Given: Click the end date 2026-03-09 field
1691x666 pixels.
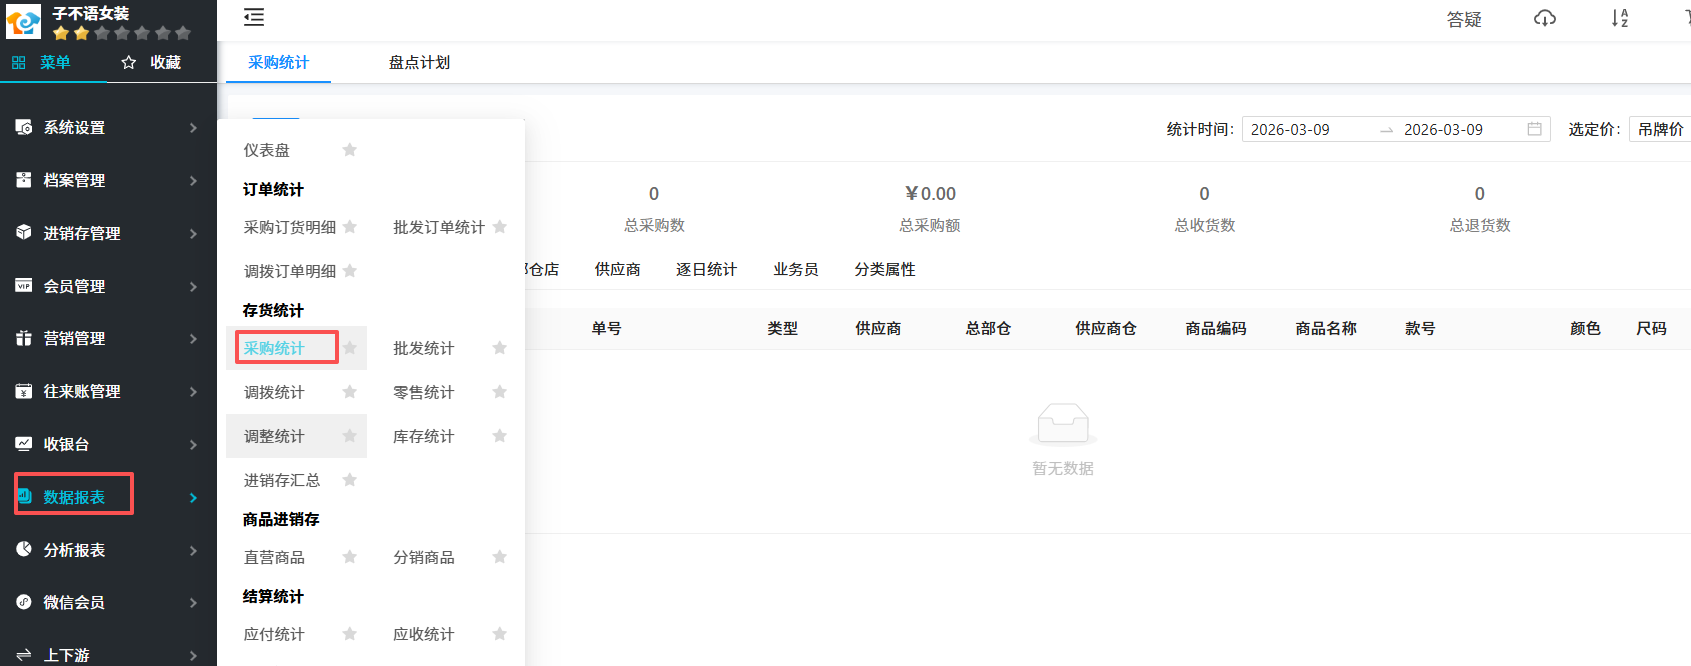Looking at the screenshot, I should tap(1443, 129).
